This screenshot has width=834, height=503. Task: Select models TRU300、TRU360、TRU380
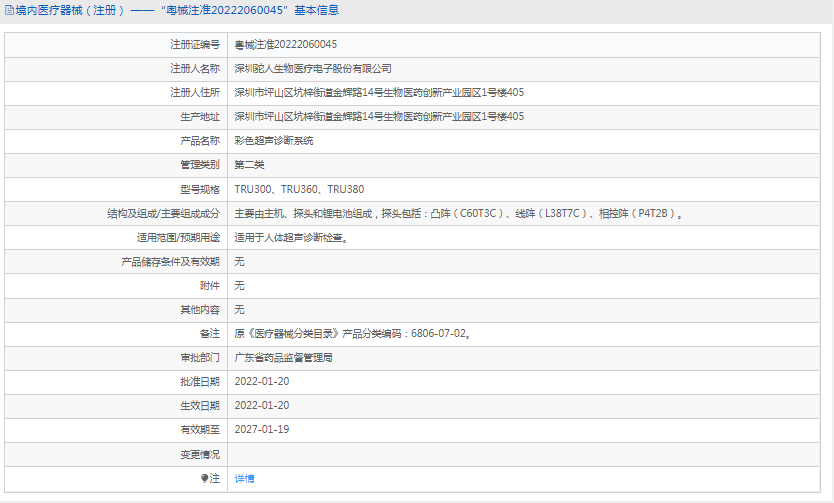[x=299, y=189]
